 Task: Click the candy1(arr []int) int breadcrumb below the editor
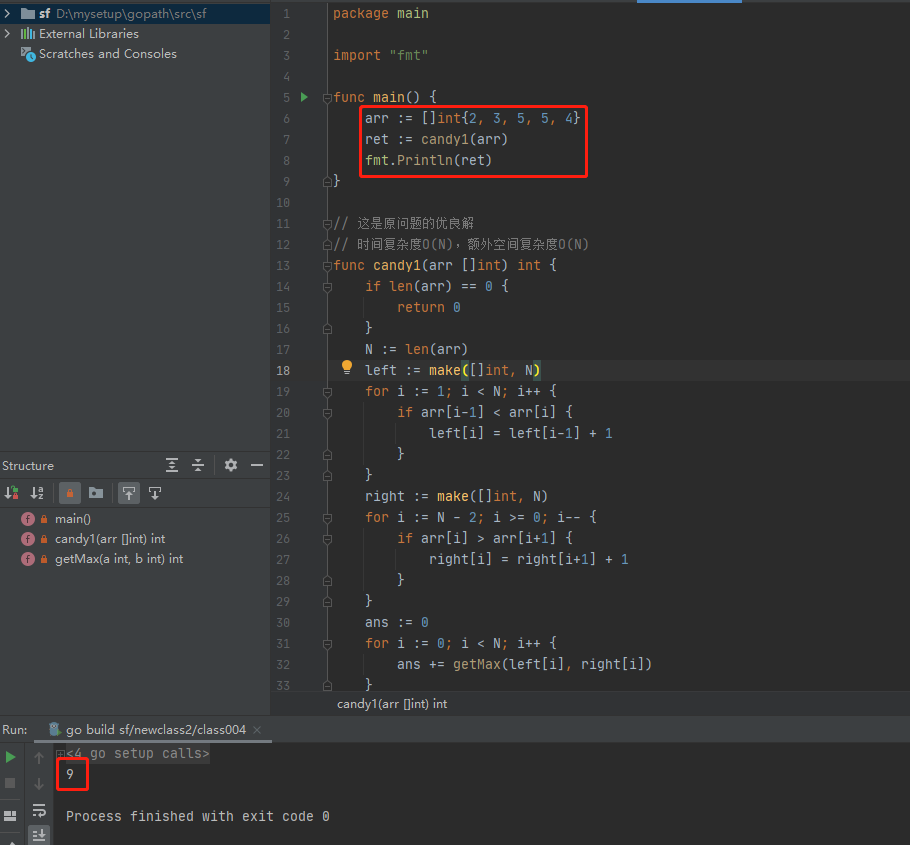tap(392, 704)
